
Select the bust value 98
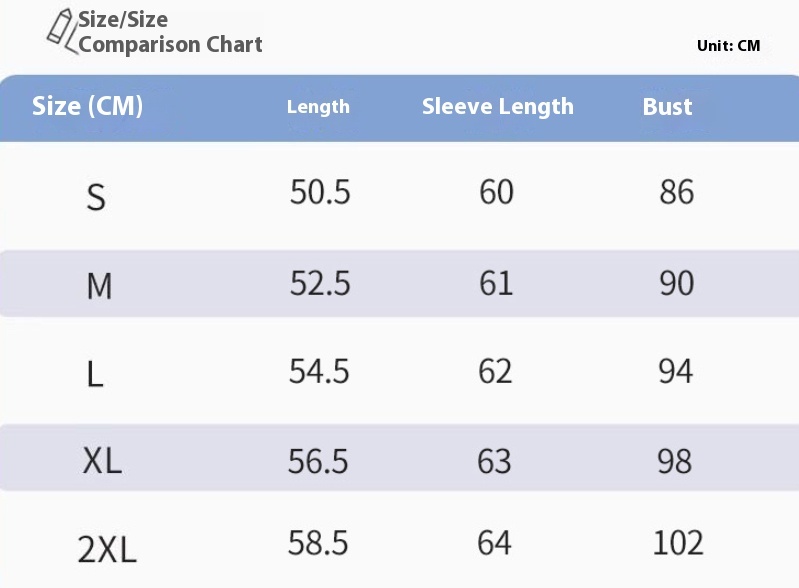pyautogui.click(x=675, y=461)
